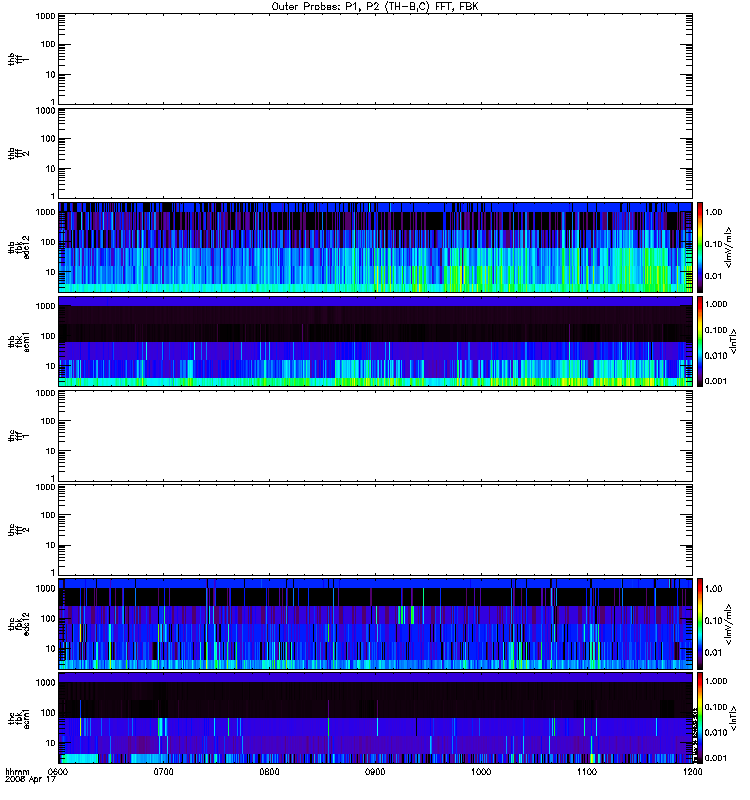Click the 10 y-axis tick of thb fbk scm1
Viewport: 750px width, 800px height.
coord(51,366)
